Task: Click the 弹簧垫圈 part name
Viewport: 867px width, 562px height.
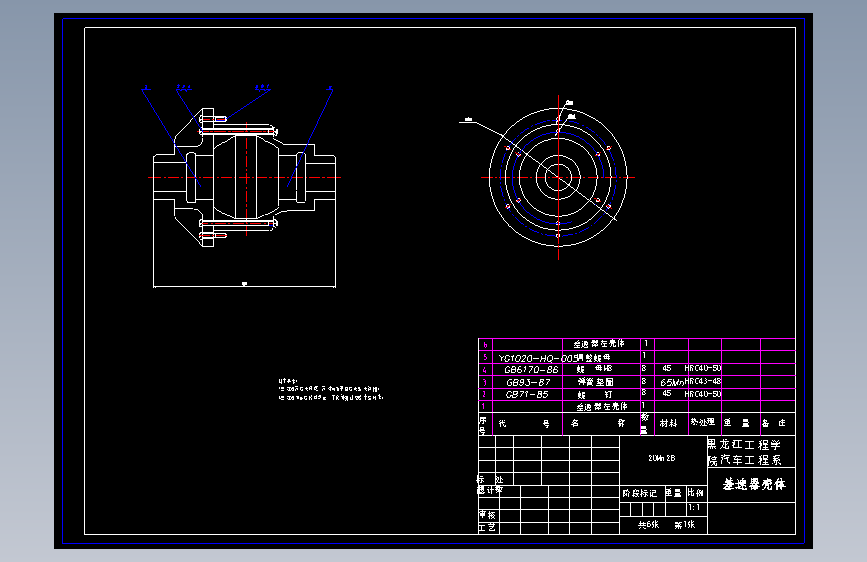Action: coord(596,382)
